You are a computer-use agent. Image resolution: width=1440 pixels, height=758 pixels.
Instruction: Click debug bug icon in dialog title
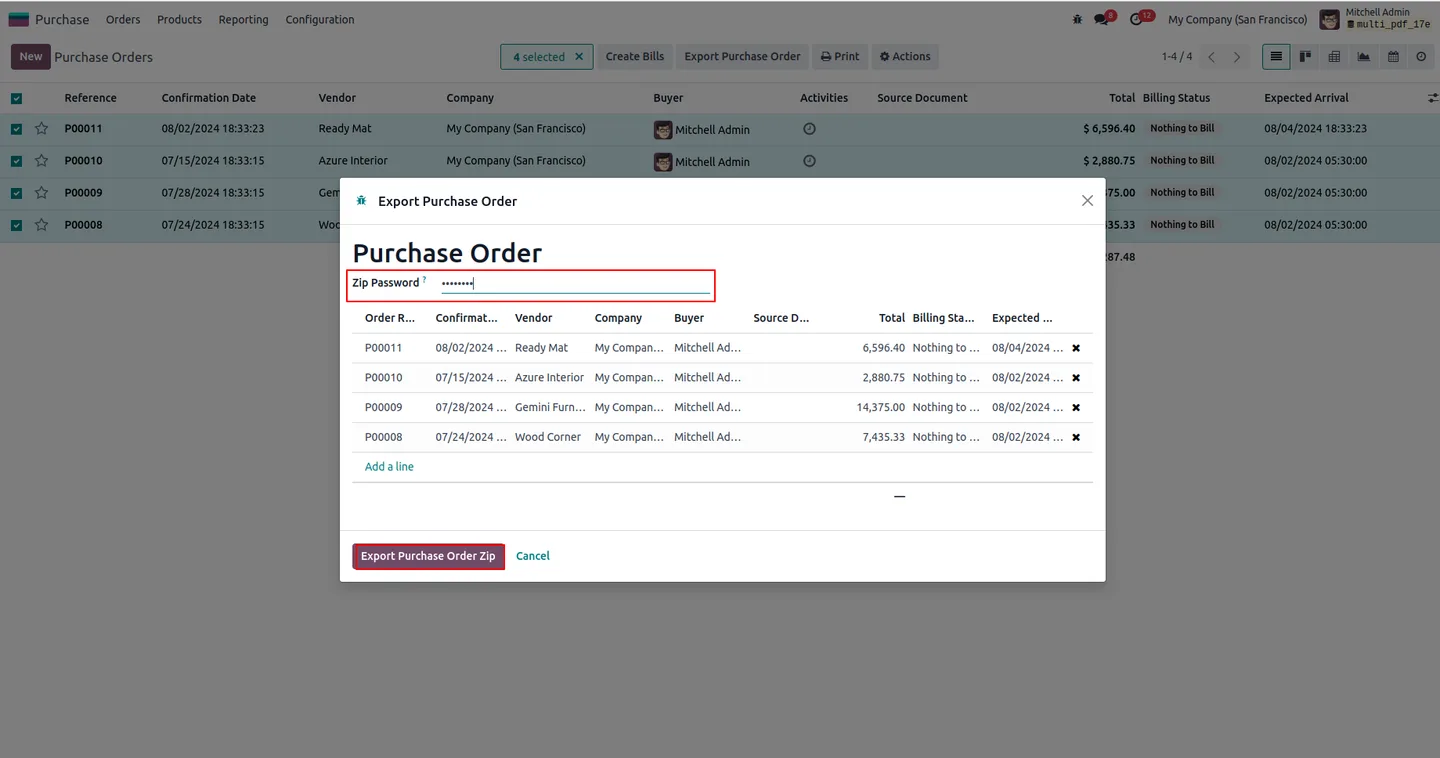coord(361,201)
